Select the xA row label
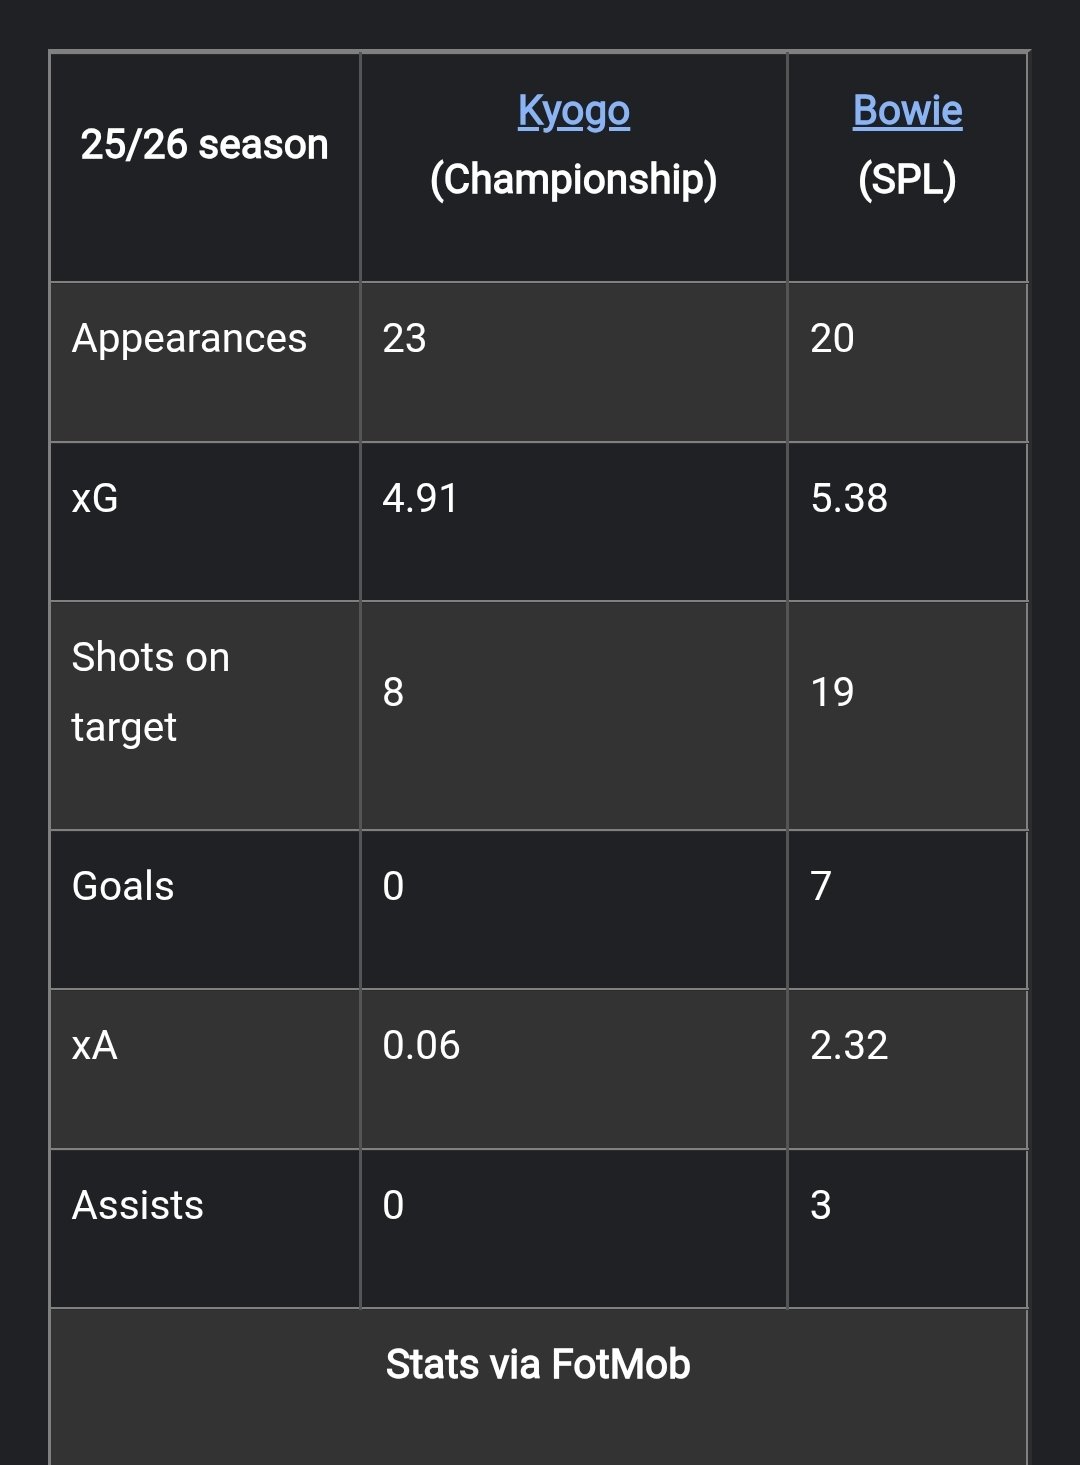1080x1465 pixels. pyautogui.click(x=95, y=1046)
